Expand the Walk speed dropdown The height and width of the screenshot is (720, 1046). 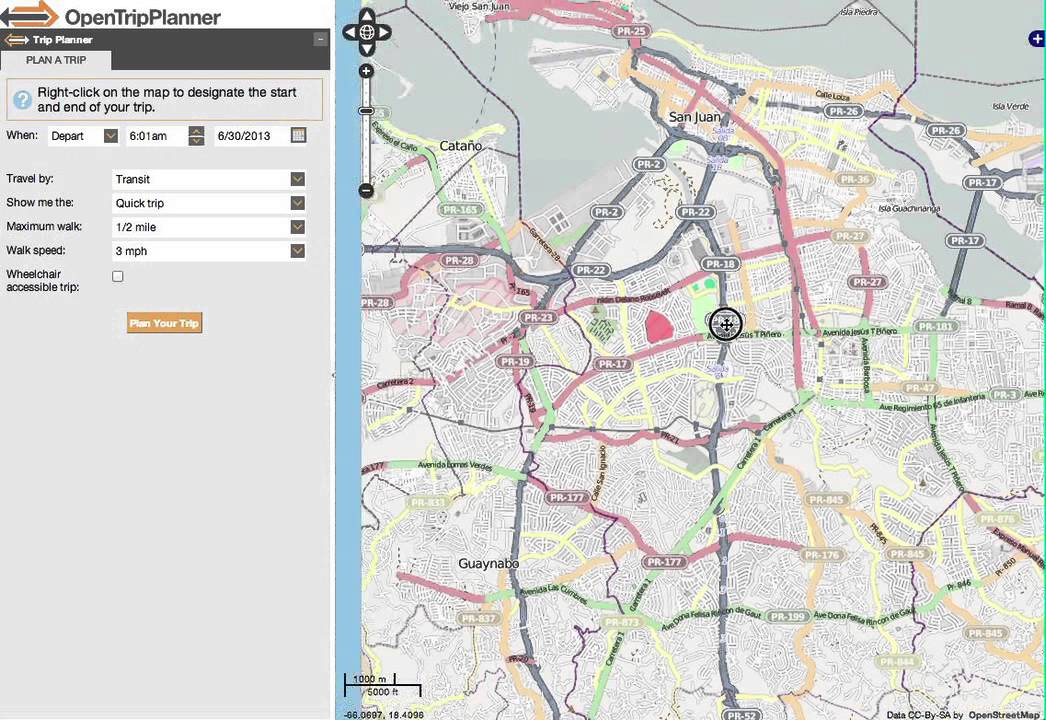(298, 251)
